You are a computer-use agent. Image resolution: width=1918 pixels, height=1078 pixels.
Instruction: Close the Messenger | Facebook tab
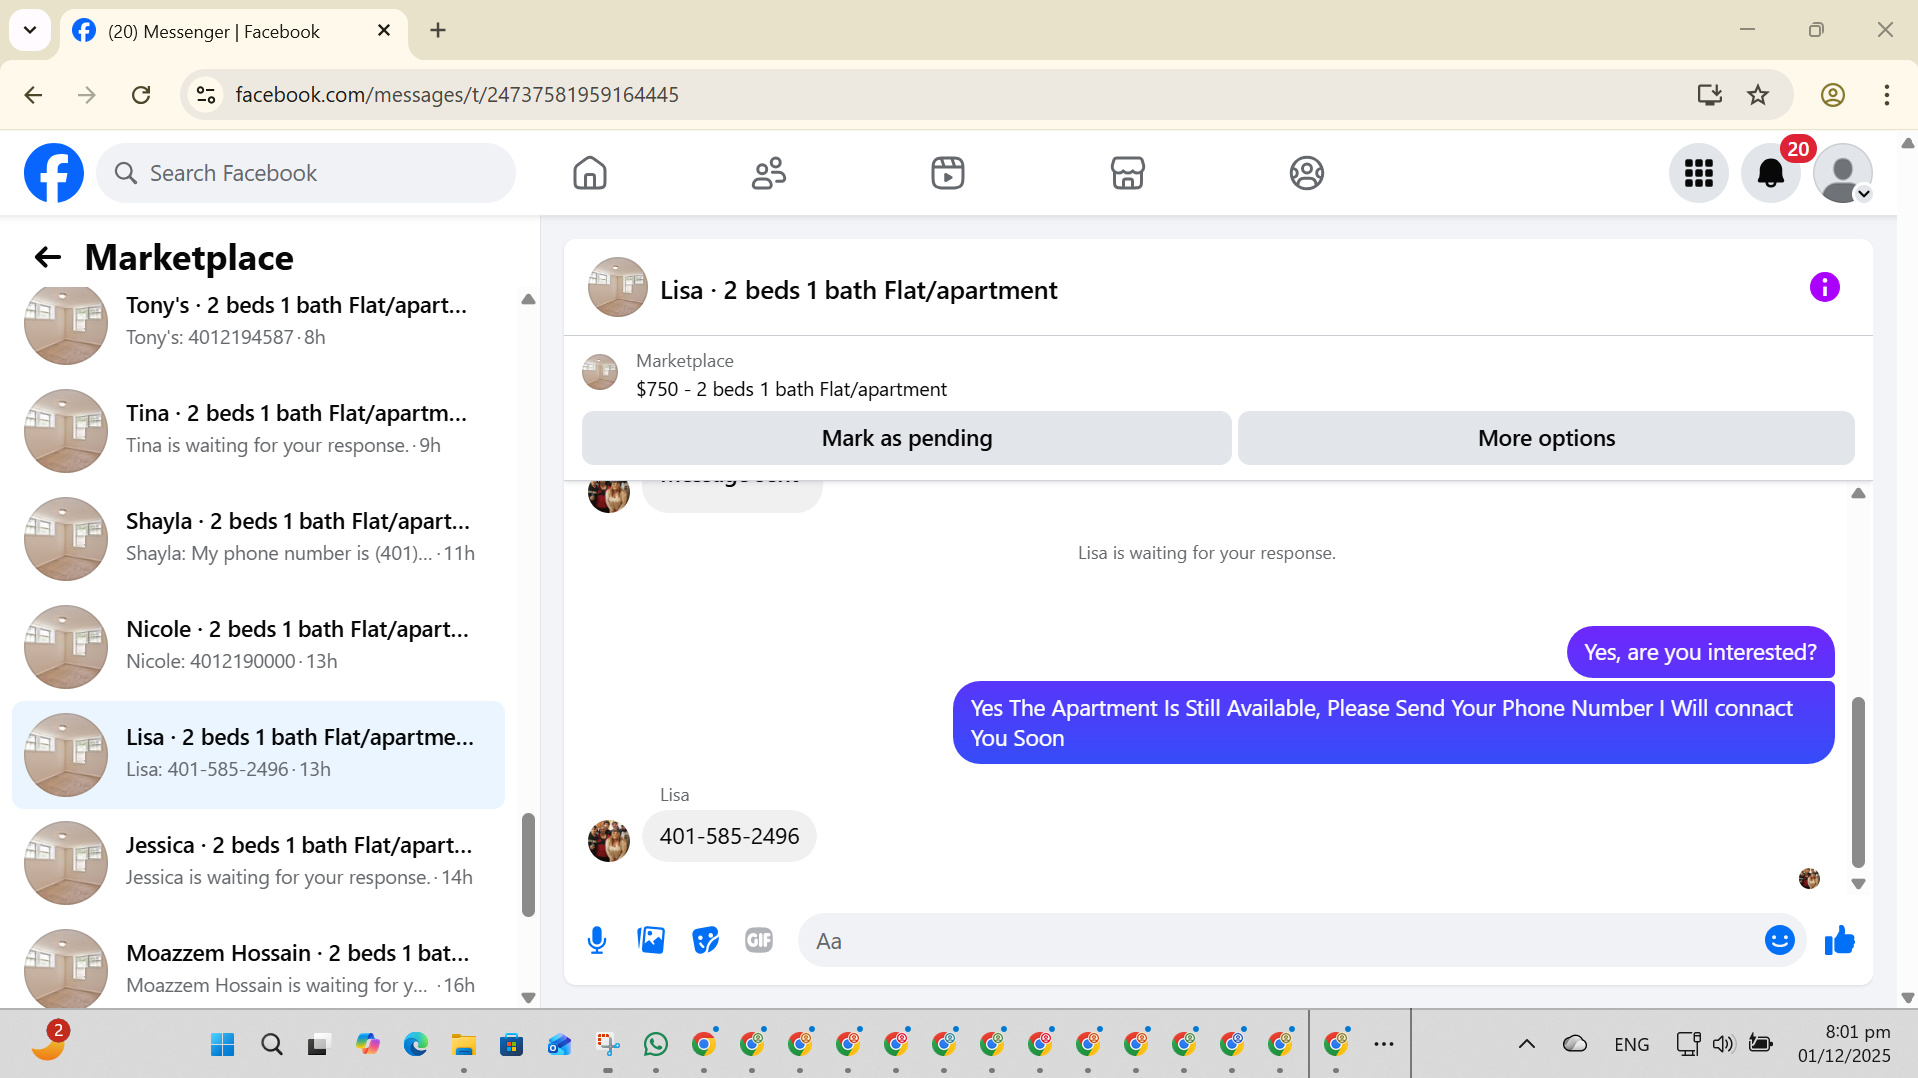click(384, 31)
